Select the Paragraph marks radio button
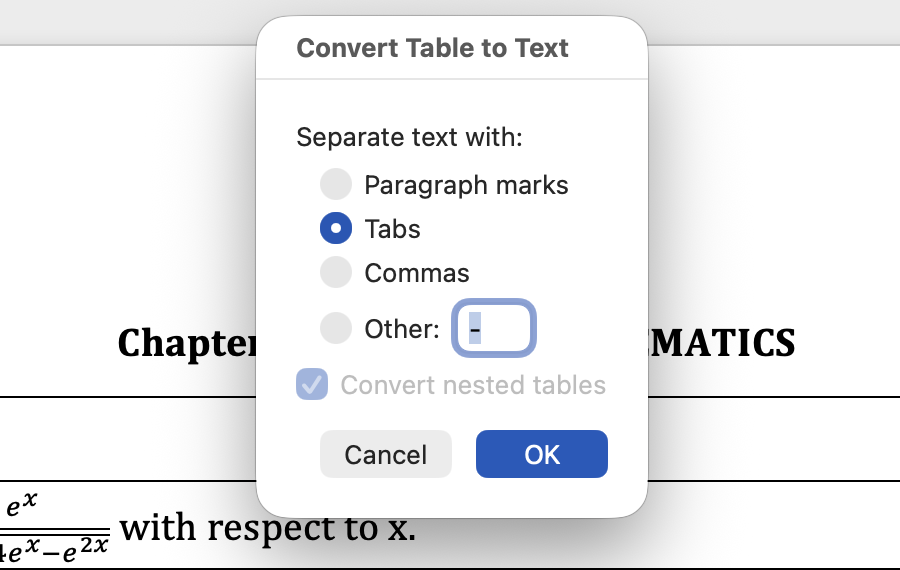The height and width of the screenshot is (570, 900). (336, 185)
